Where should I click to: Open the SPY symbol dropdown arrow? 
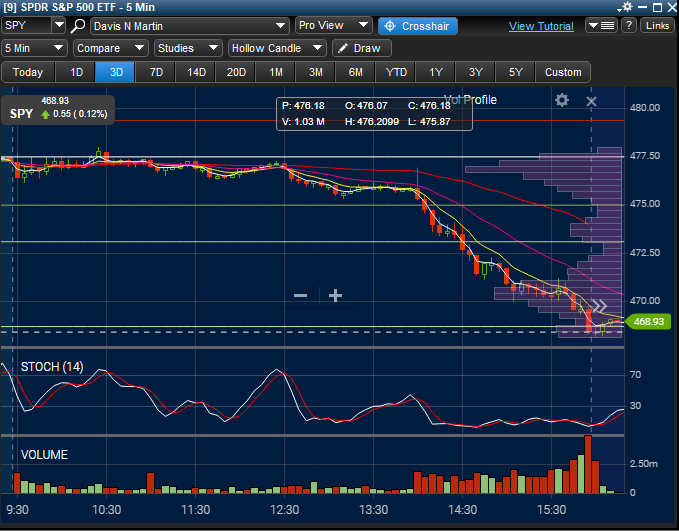coord(59,25)
